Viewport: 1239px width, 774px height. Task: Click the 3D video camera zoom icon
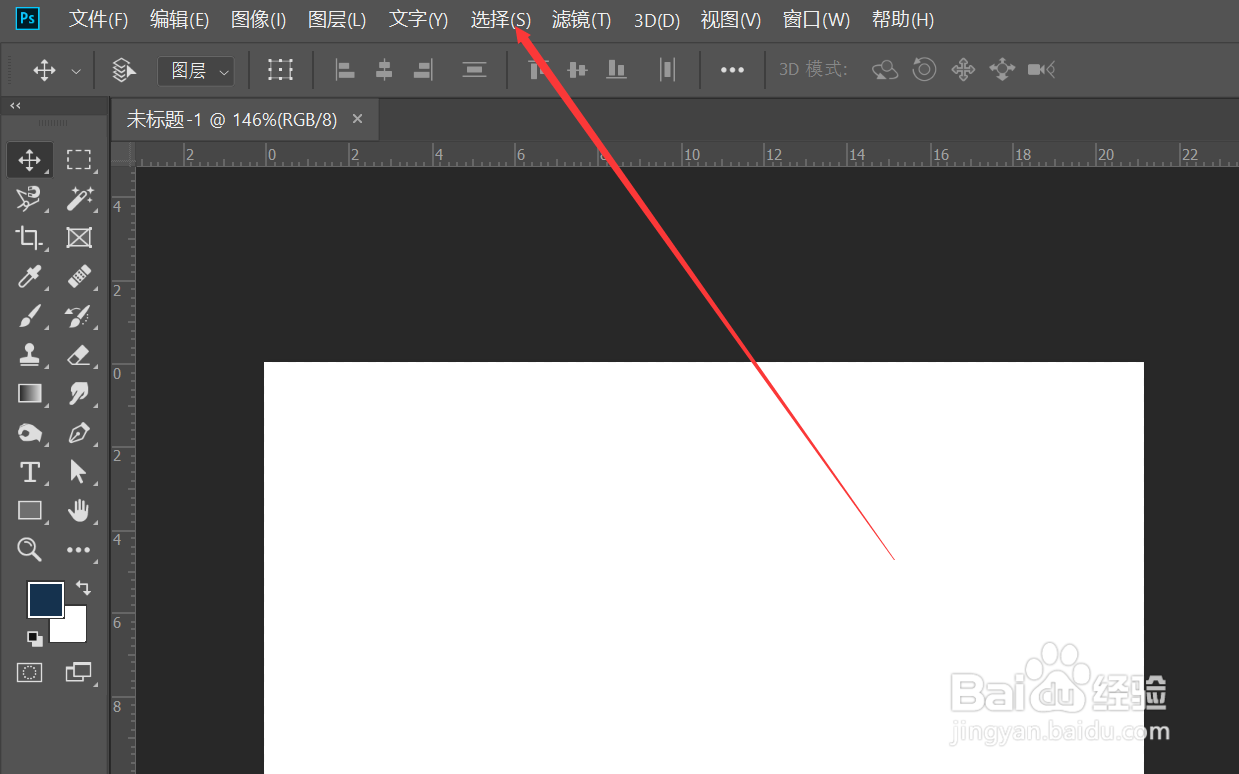tap(1041, 69)
